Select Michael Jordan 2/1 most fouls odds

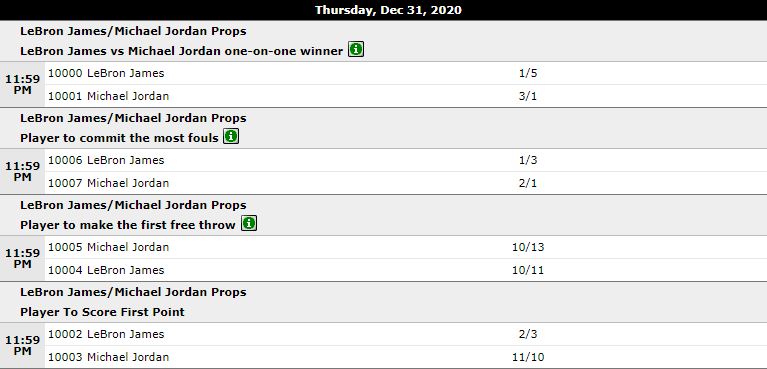528,184
